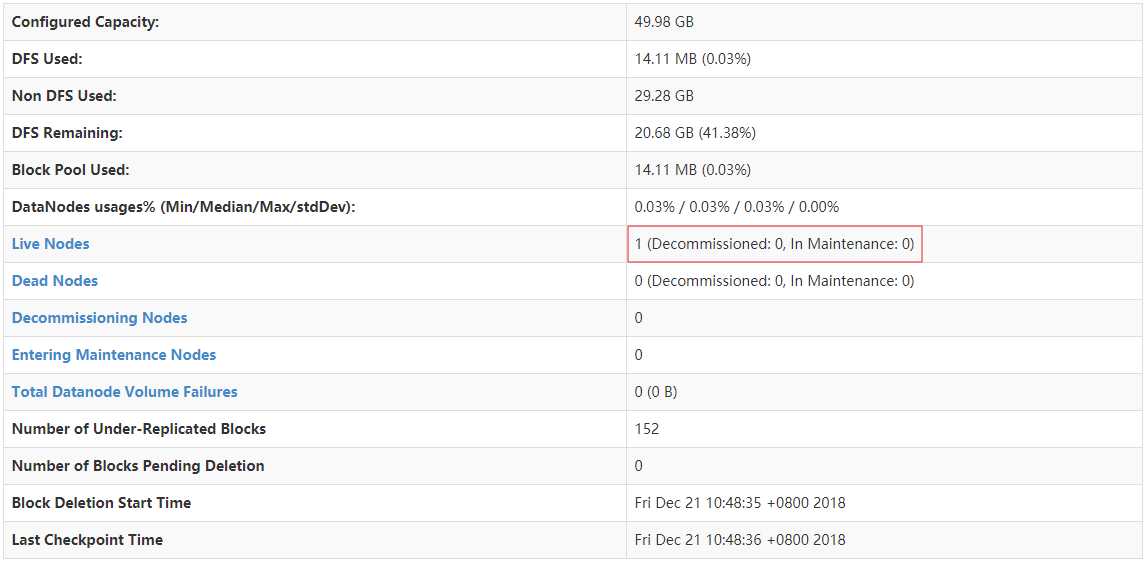Click the Non DFS Used value 29.28 GB
The image size is (1148, 567).
pos(664,96)
